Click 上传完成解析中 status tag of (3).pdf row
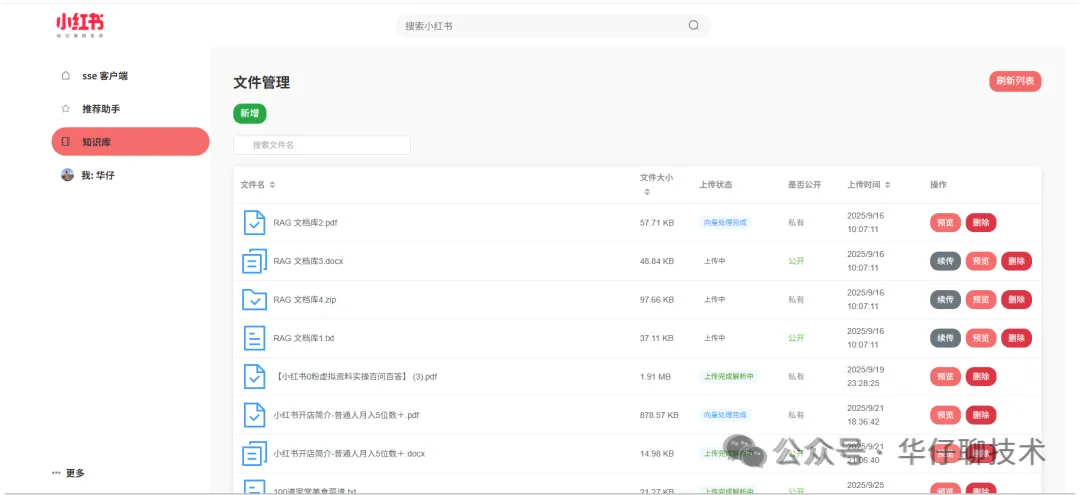The height and width of the screenshot is (495, 1080). coord(729,377)
